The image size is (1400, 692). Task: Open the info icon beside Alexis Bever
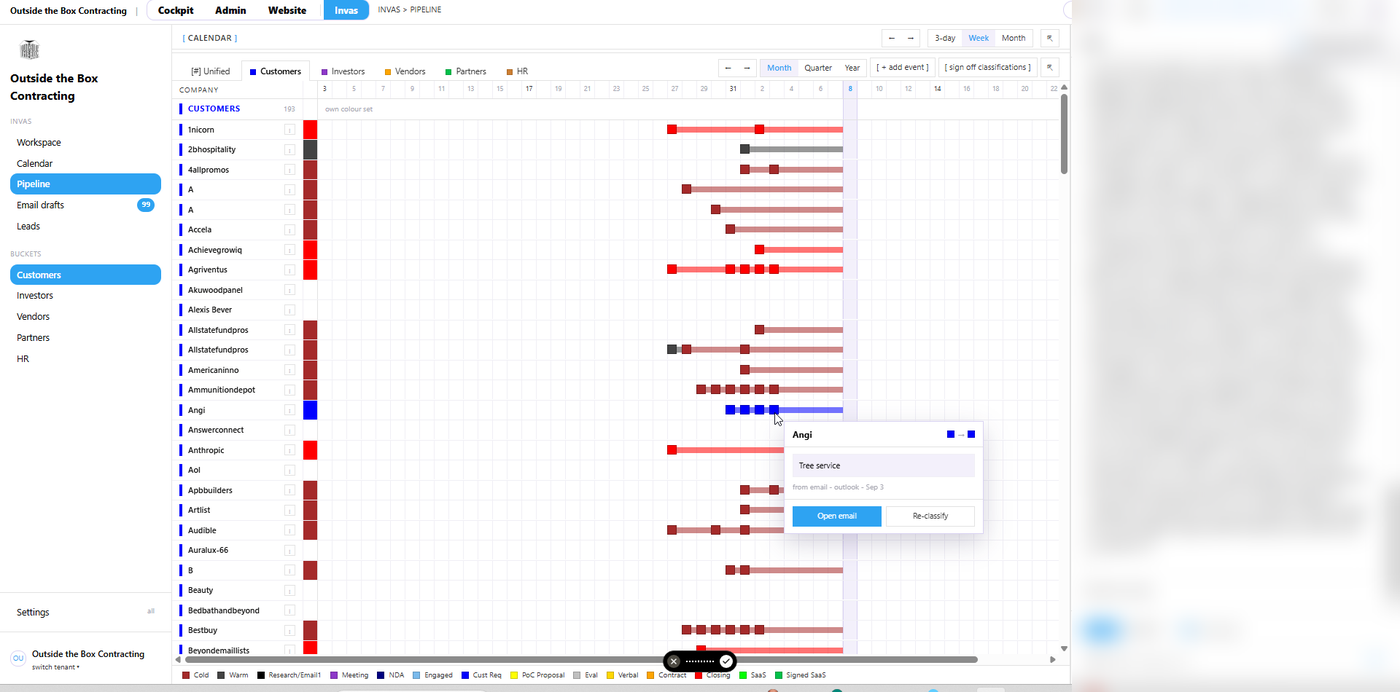coord(290,310)
